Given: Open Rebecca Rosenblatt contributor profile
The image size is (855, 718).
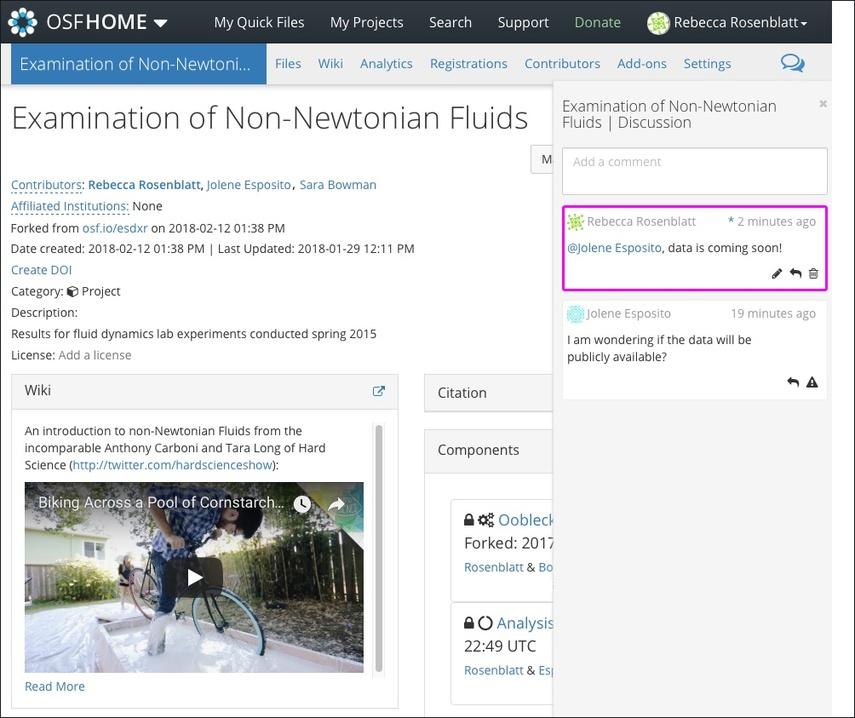Looking at the screenshot, I should point(144,185).
